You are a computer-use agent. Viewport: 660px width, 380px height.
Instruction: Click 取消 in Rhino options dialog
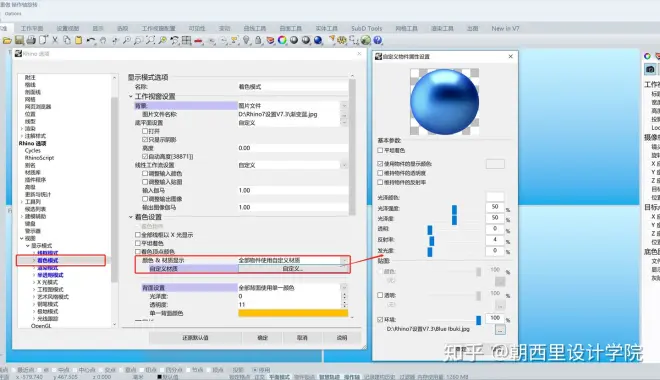[302, 337]
